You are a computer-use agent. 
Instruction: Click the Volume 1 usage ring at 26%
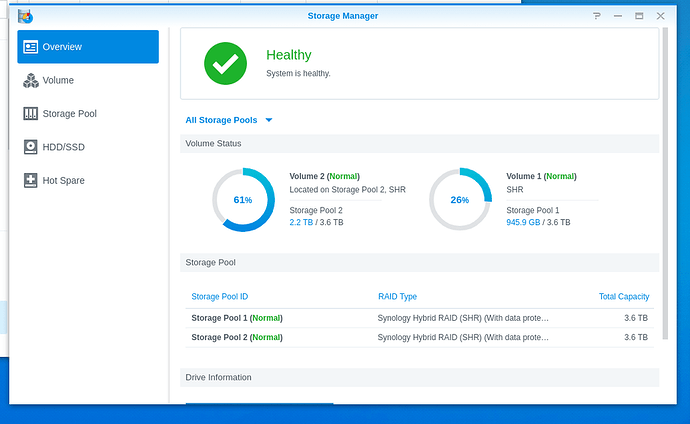point(460,199)
